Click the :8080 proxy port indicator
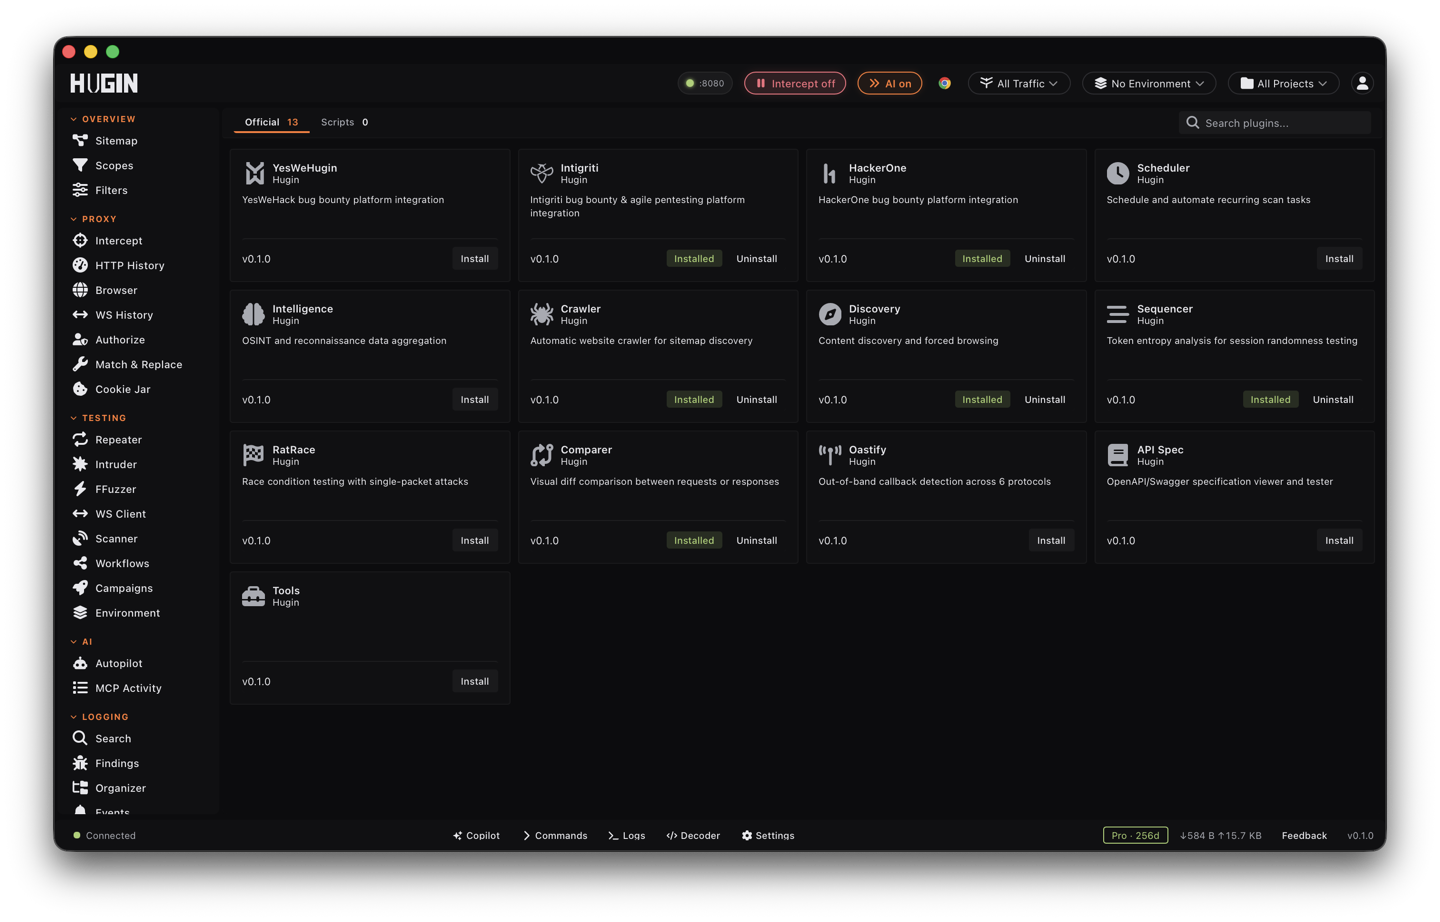1440x922 pixels. [705, 83]
